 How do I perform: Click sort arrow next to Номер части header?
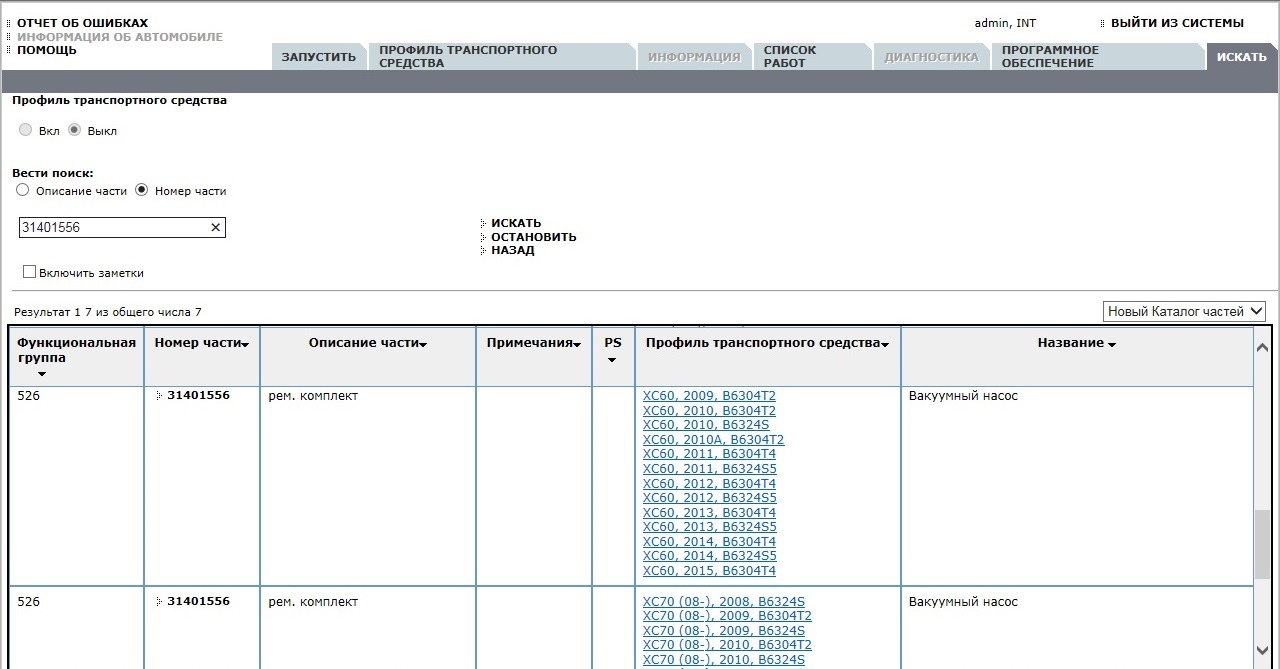tap(246, 344)
